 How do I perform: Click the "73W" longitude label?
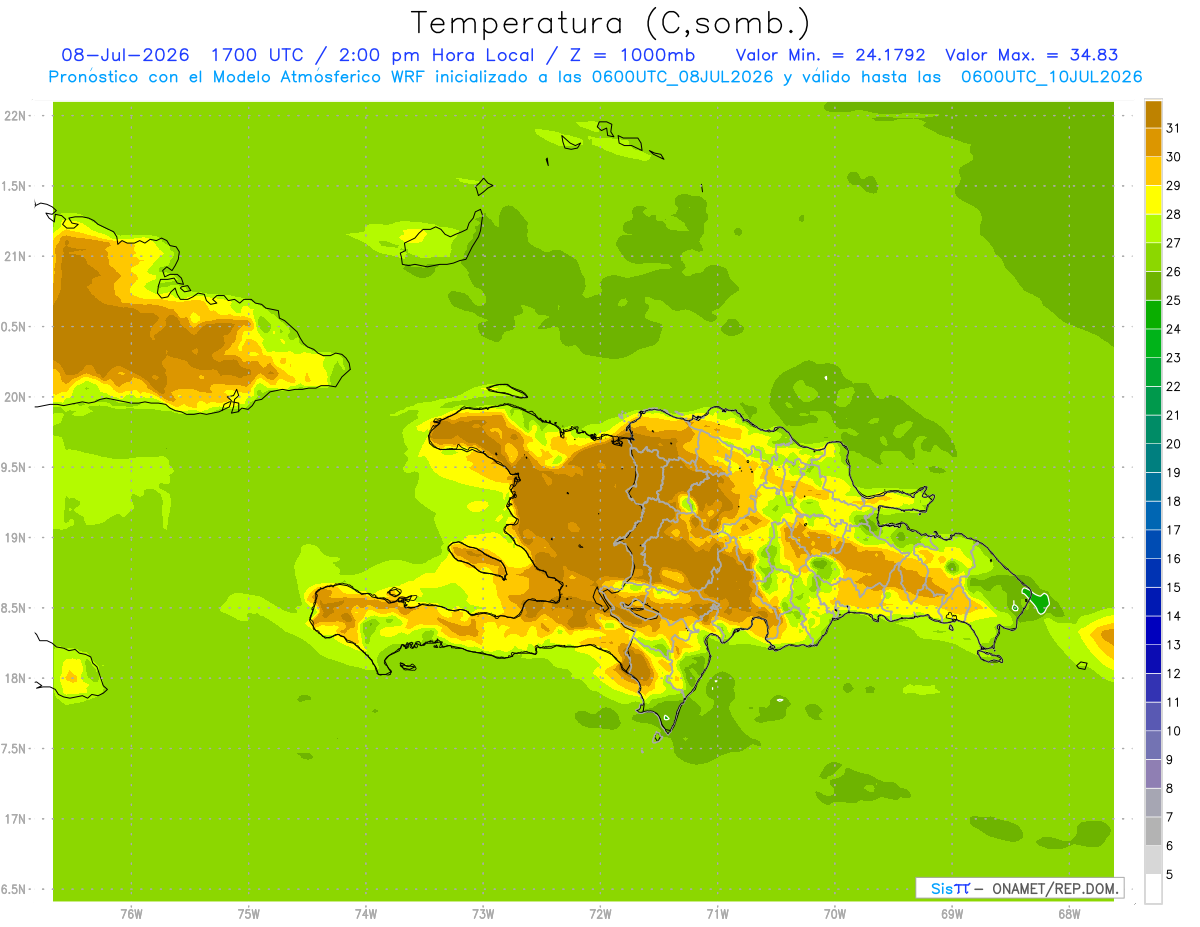tap(483, 915)
